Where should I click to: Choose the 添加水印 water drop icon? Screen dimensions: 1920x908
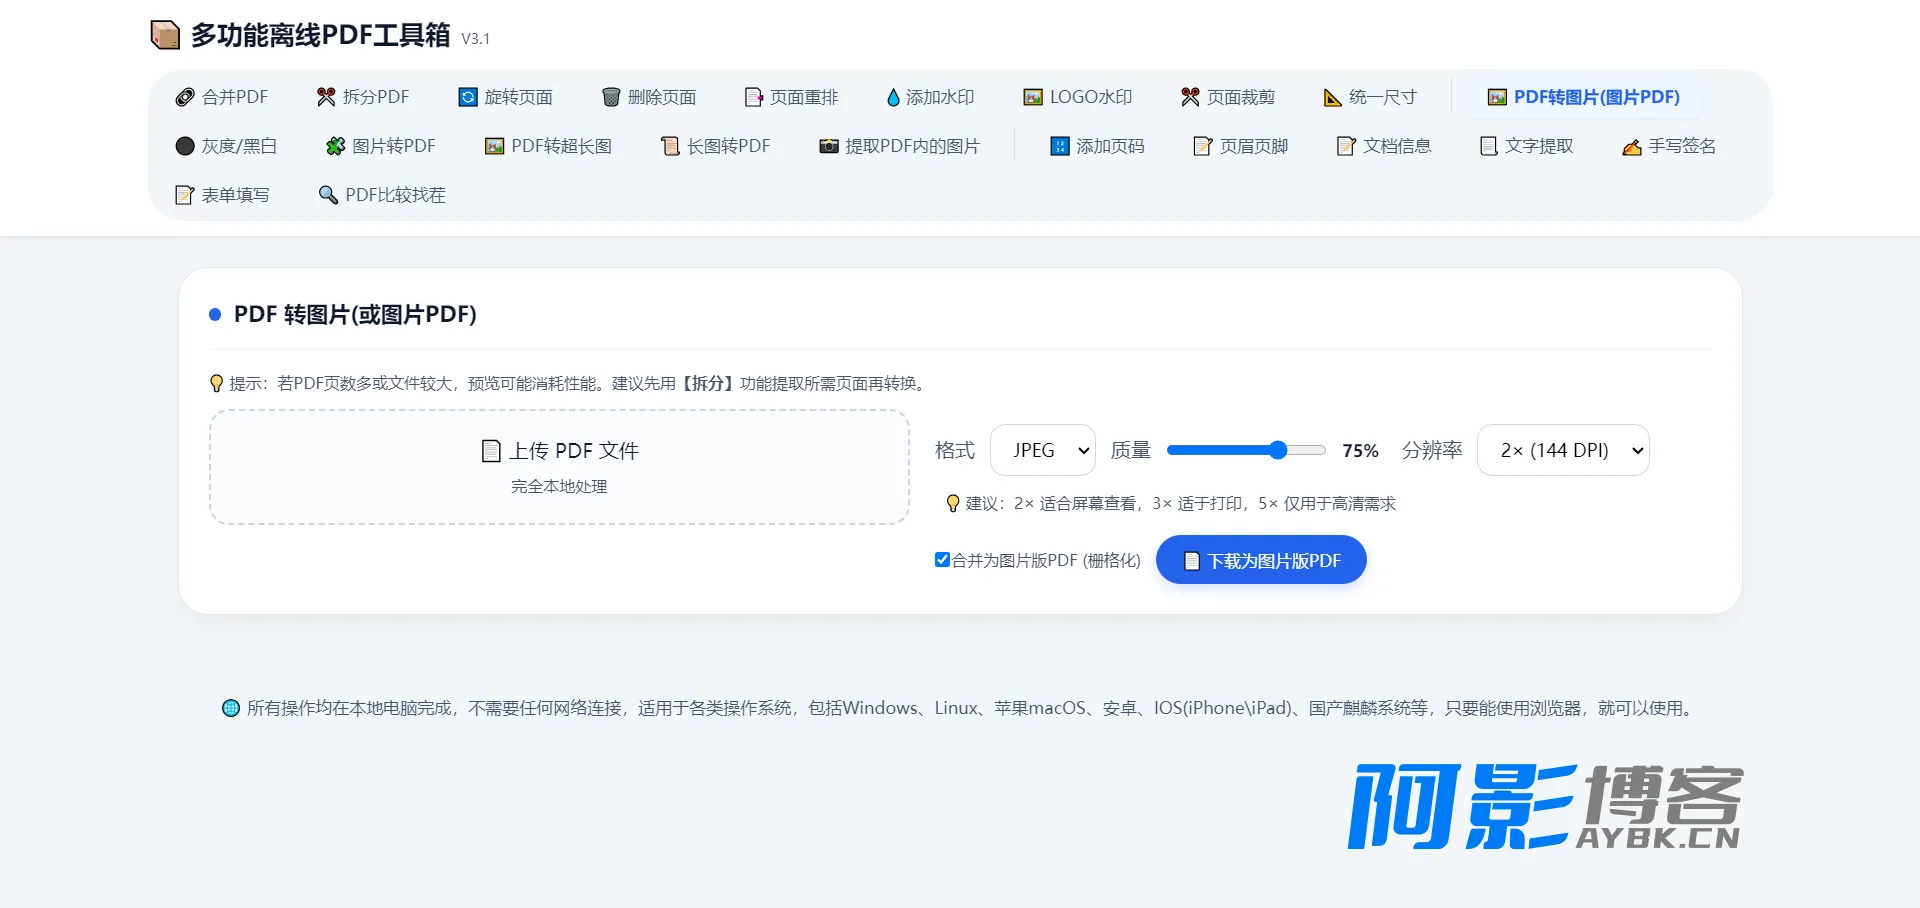tap(893, 97)
